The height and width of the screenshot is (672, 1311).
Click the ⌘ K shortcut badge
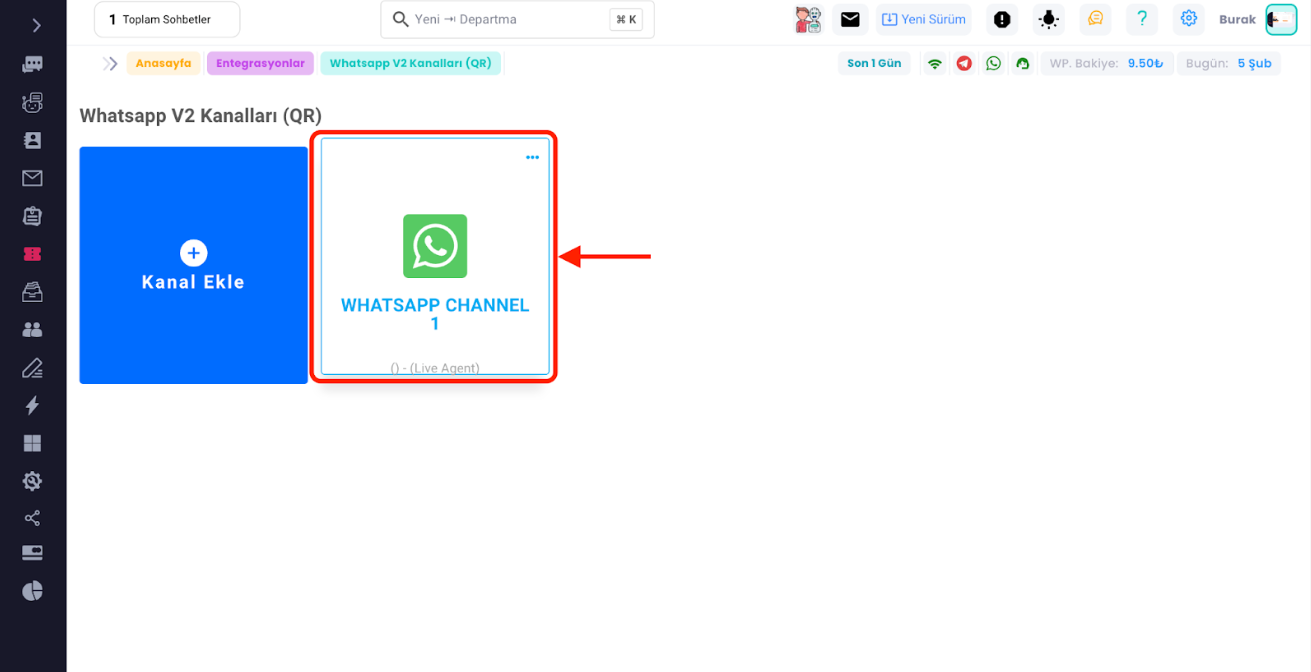click(x=626, y=19)
